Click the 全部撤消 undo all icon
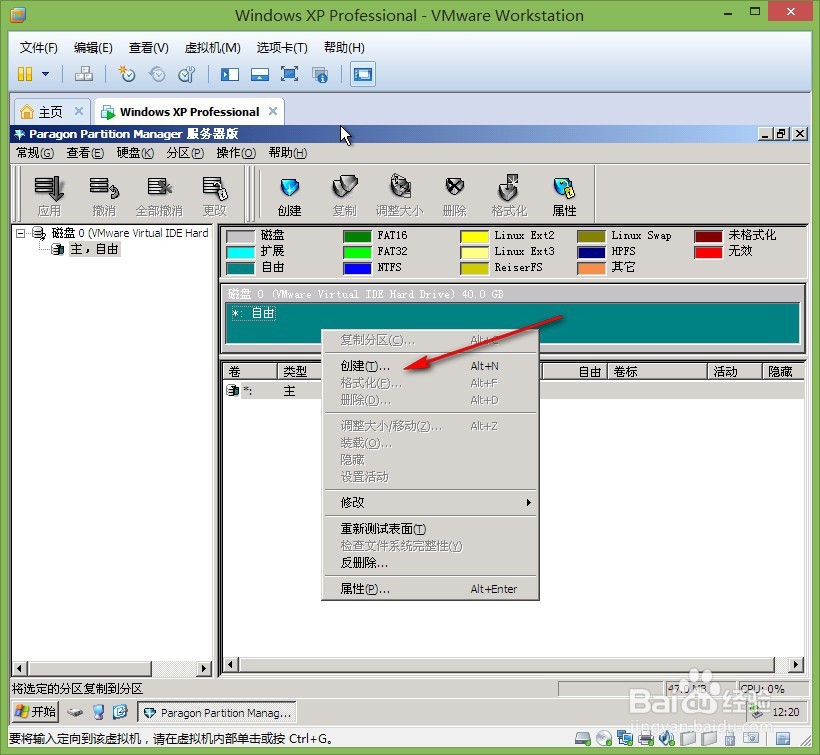 (x=159, y=196)
